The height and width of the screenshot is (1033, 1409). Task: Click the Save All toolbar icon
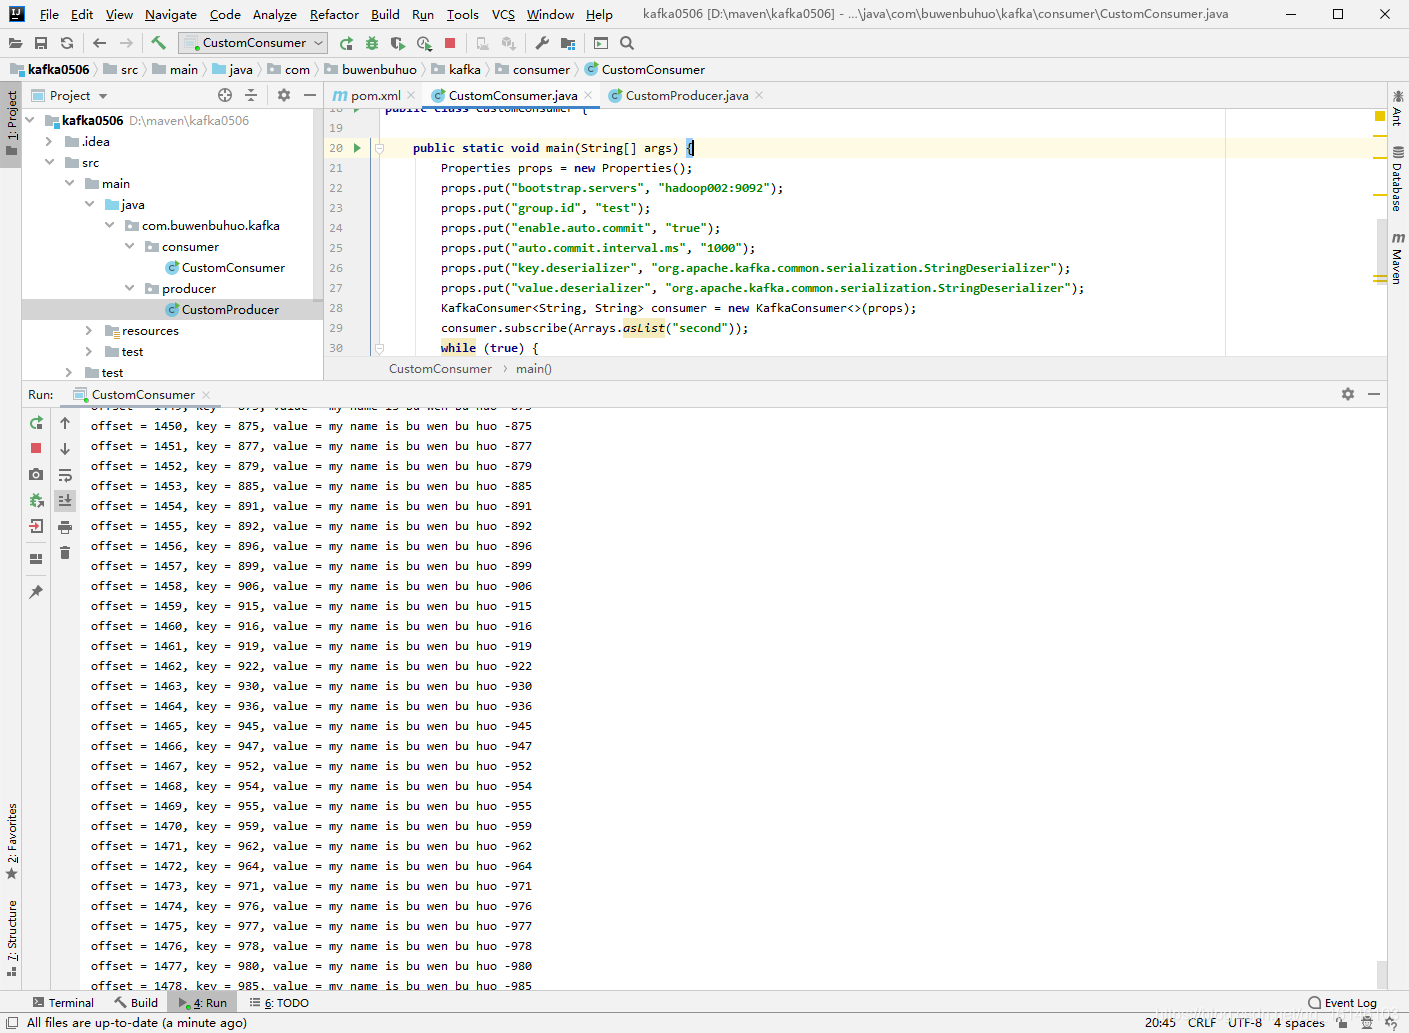click(41, 43)
